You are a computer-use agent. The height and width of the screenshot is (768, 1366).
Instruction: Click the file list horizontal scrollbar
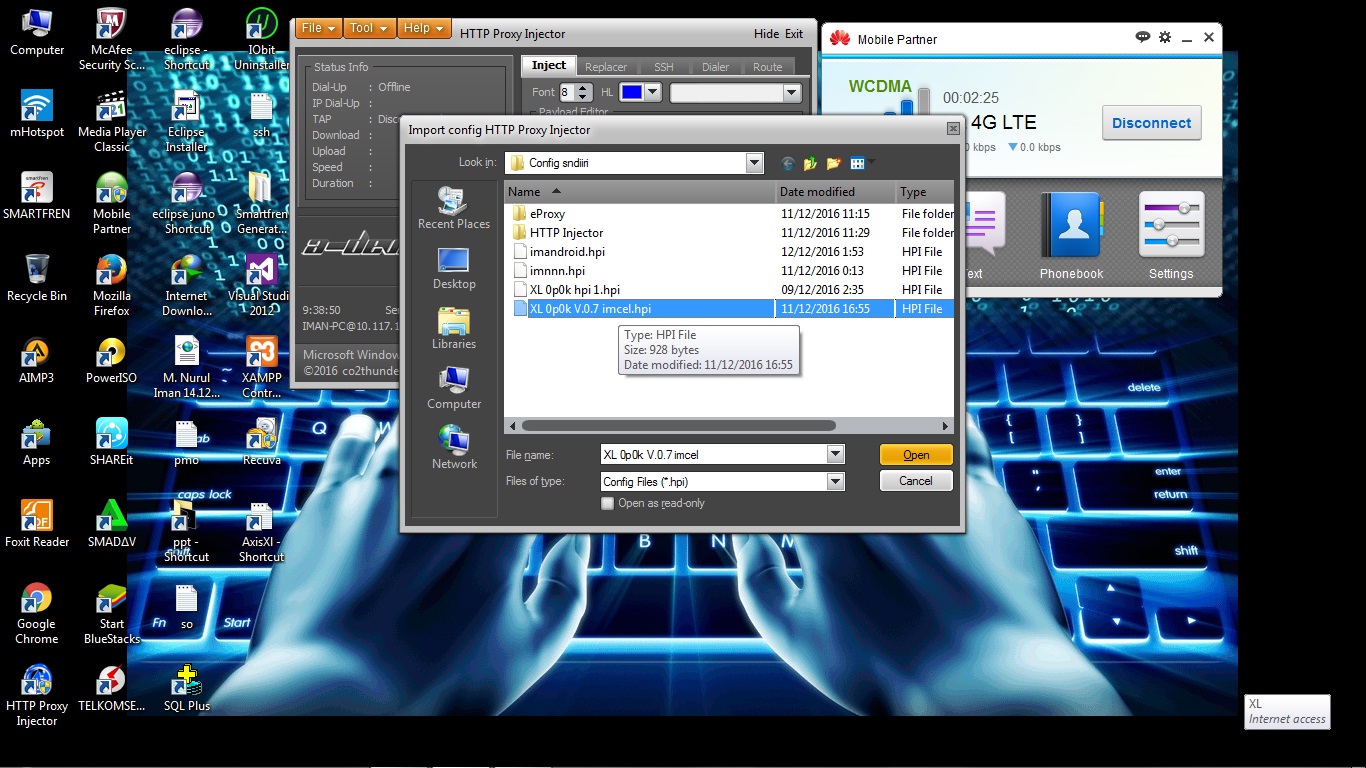(x=678, y=426)
